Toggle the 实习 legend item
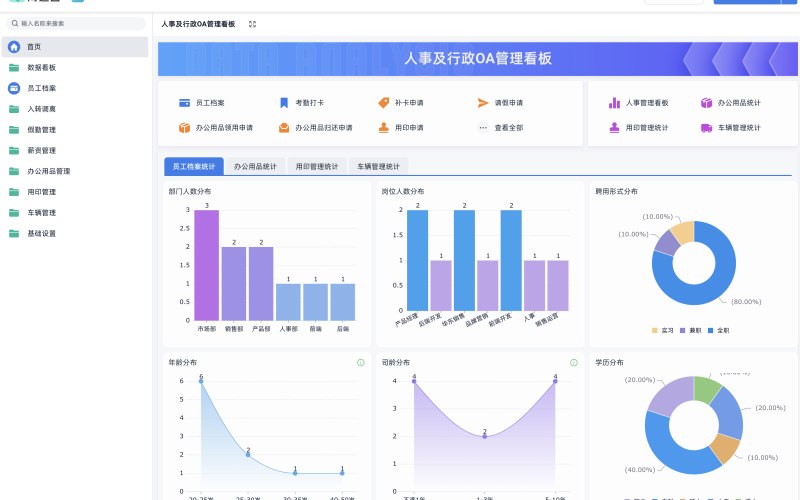 coord(662,331)
